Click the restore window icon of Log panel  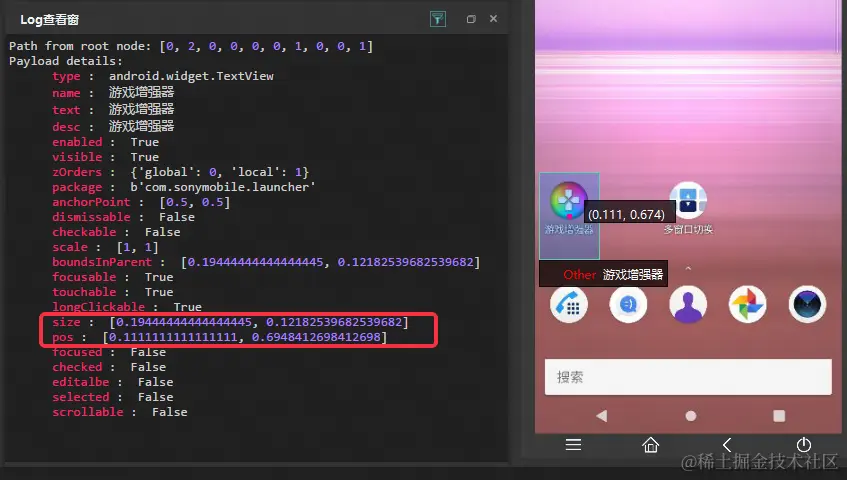471,19
